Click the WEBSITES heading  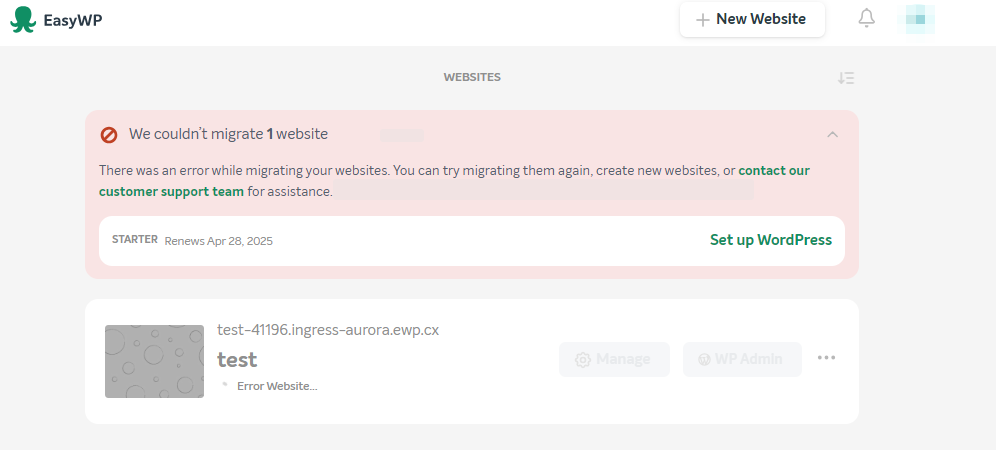(x=472, y=77)
